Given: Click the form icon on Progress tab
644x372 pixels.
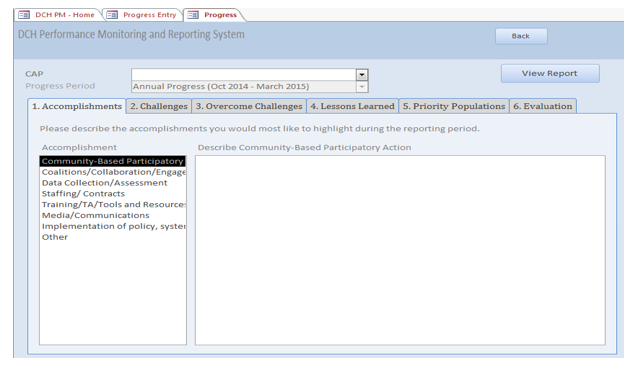Looking at the screenshot, I should tap(193, 15).
